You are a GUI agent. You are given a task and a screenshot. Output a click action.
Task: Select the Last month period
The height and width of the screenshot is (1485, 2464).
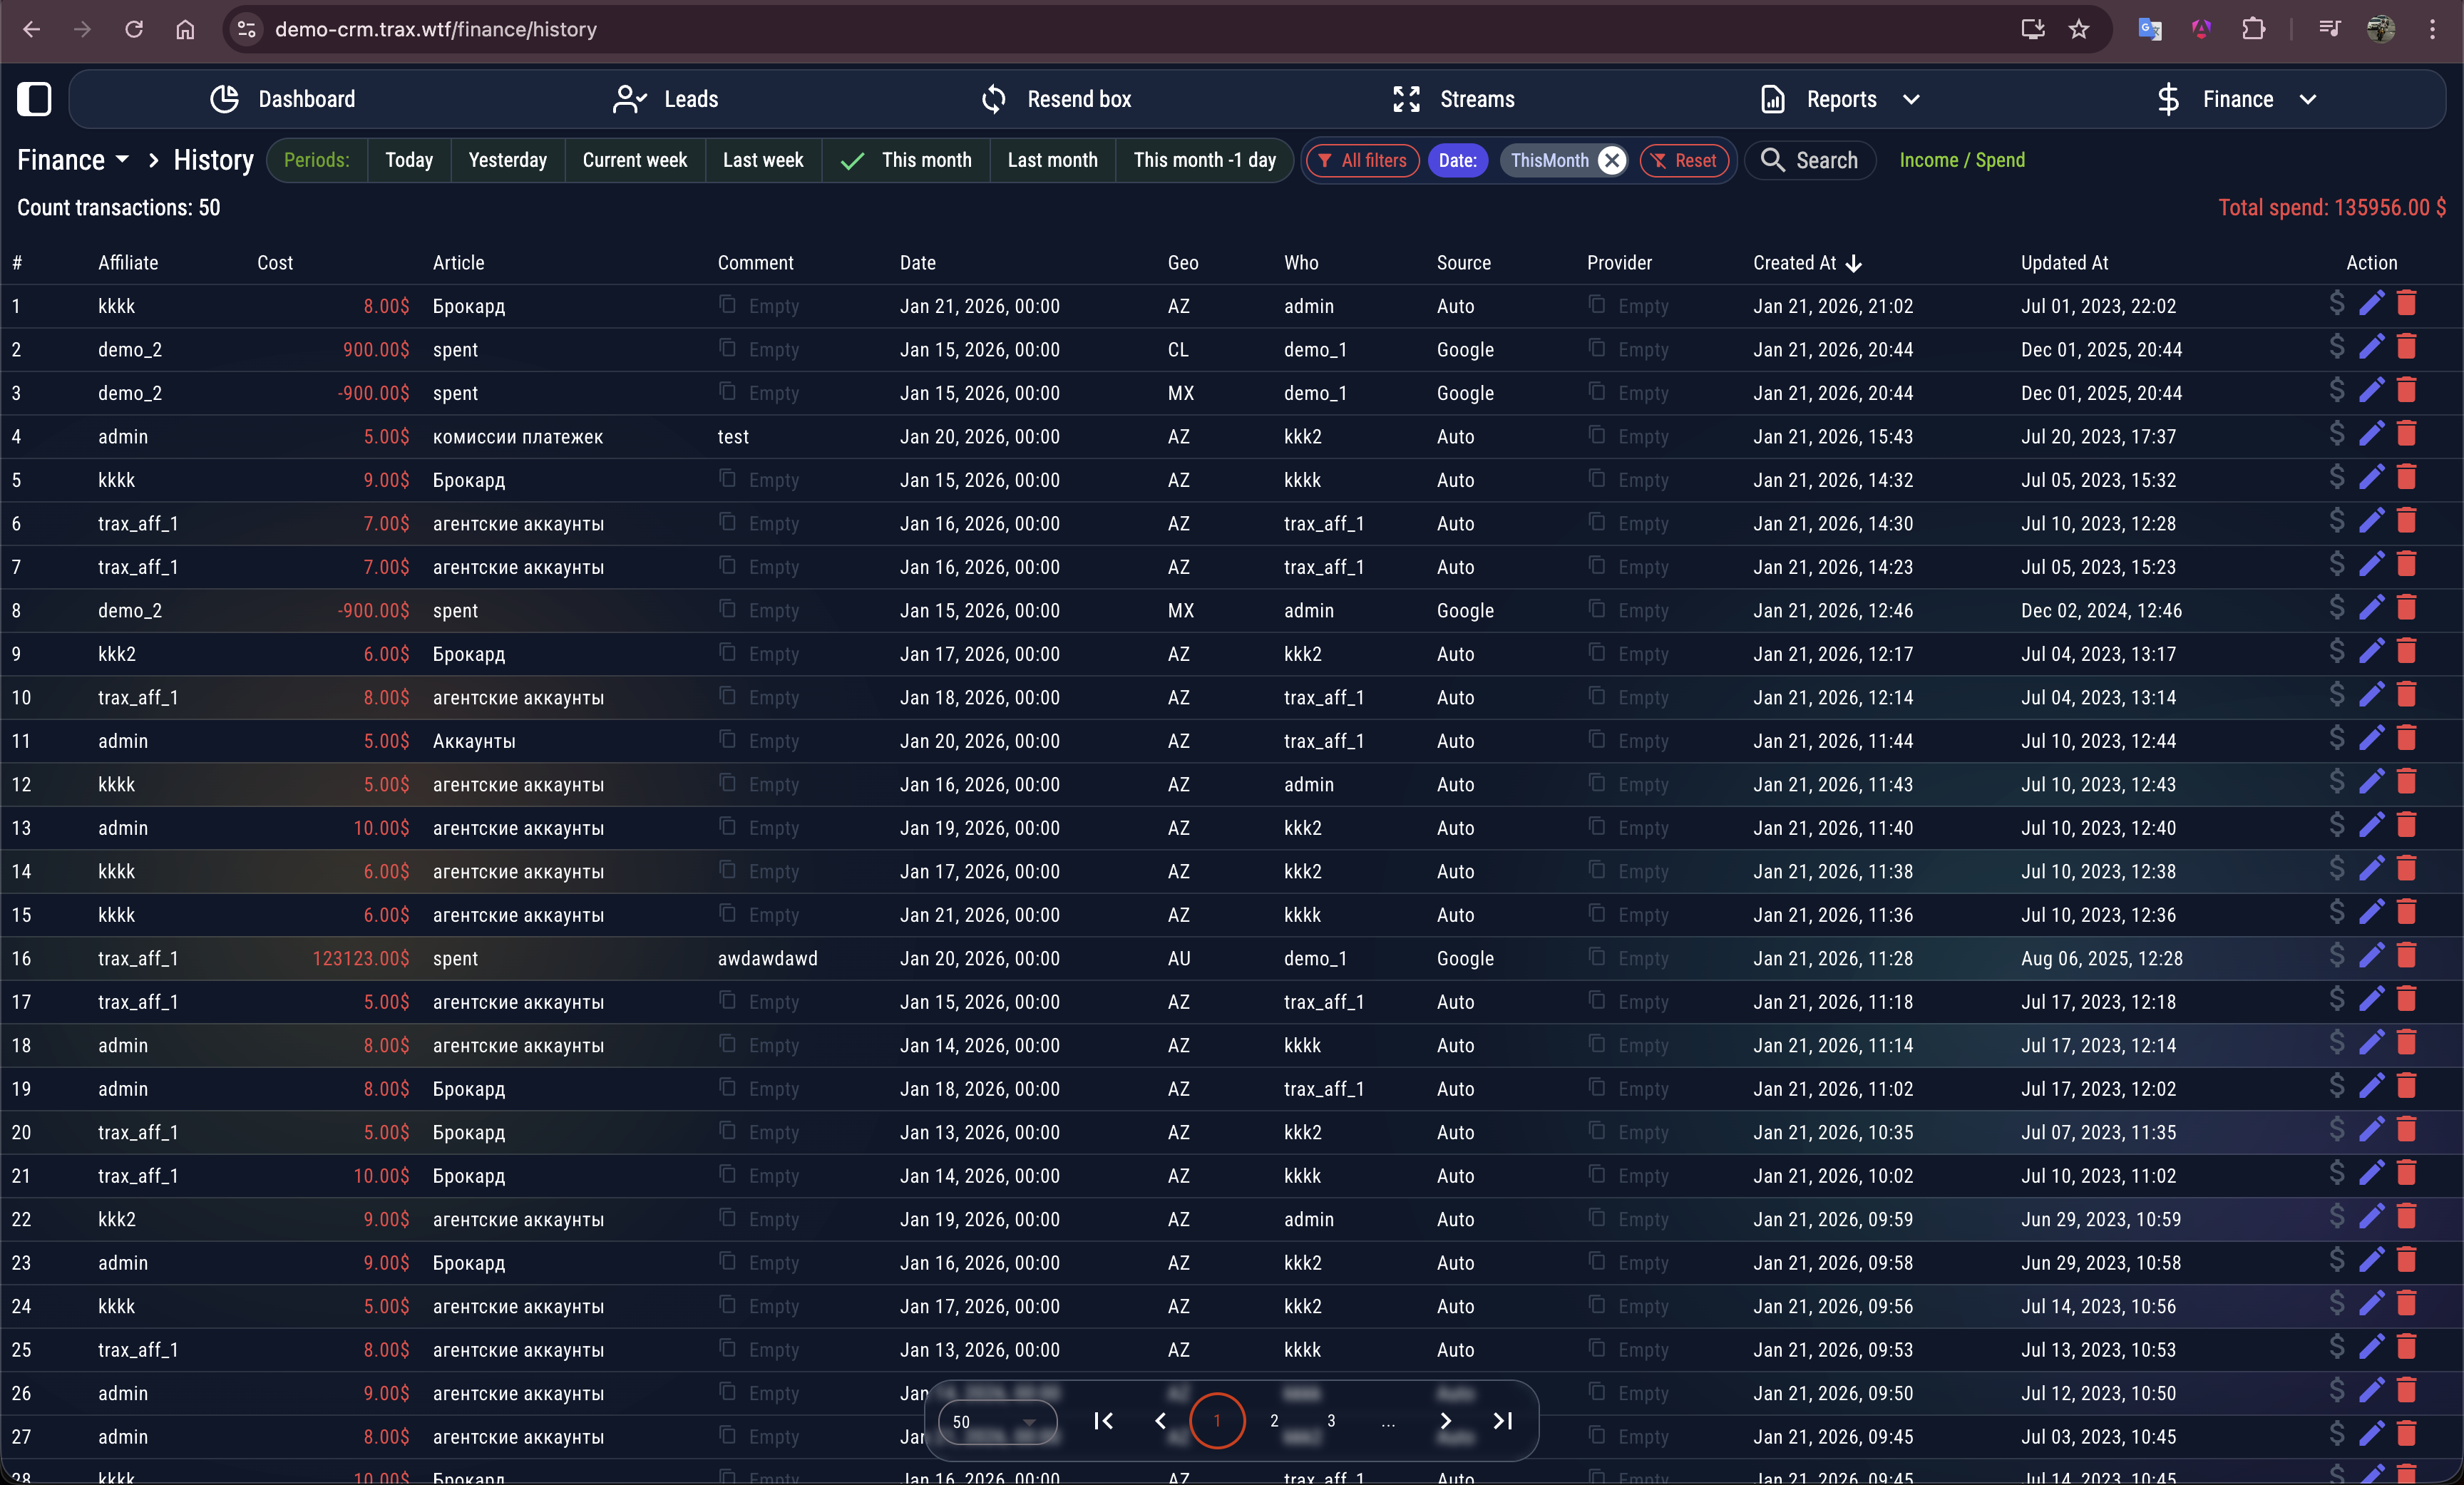[x=1052, y=160]
